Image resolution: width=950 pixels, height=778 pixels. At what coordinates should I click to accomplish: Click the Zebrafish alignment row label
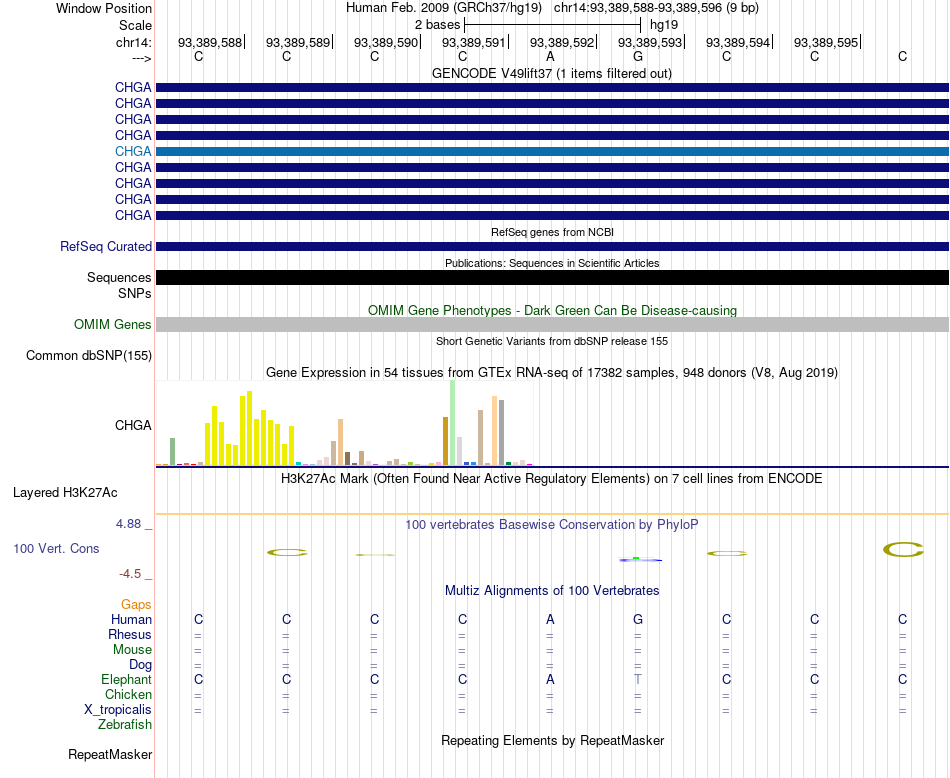point(125,725)
